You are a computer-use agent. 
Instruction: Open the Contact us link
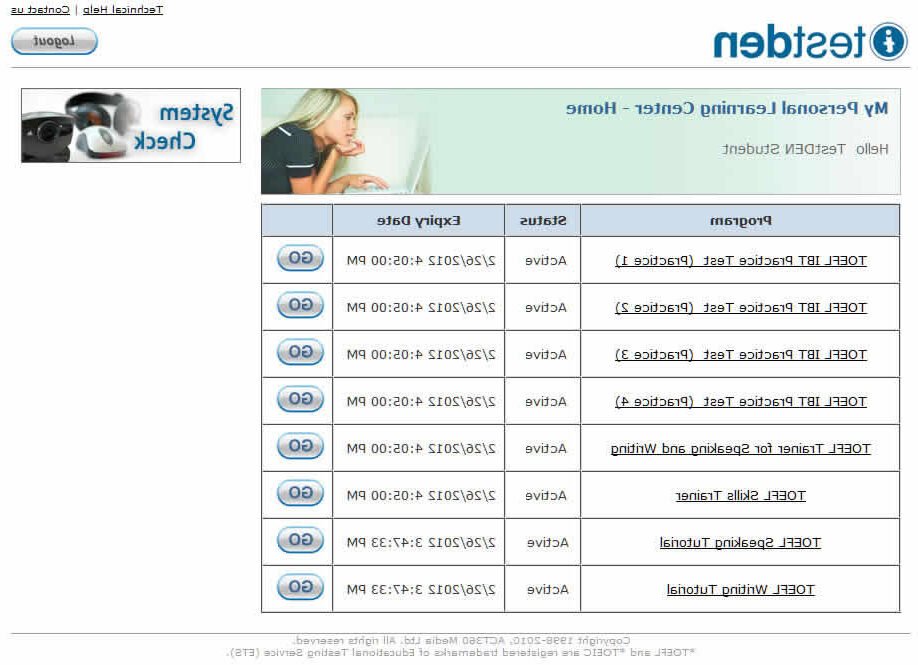(x=41, y=9)
